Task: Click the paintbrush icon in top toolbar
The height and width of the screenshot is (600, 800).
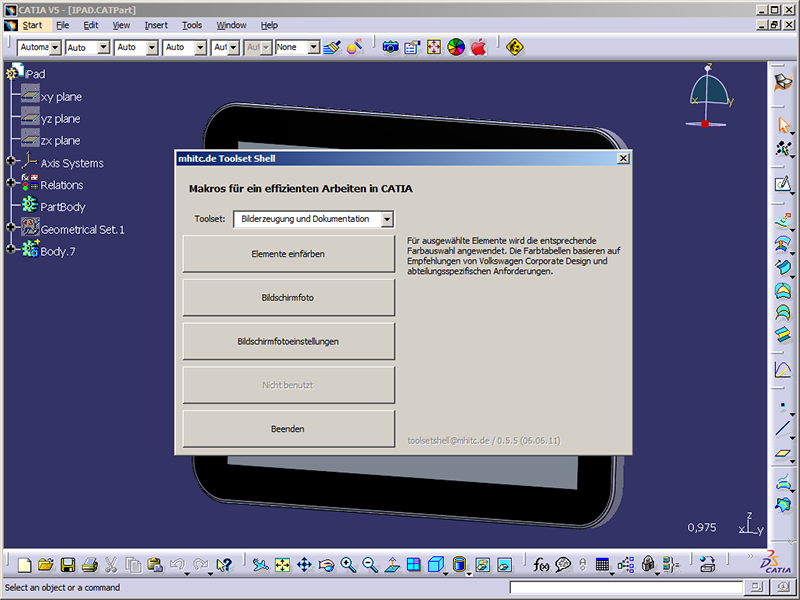Action: [332, 47]
